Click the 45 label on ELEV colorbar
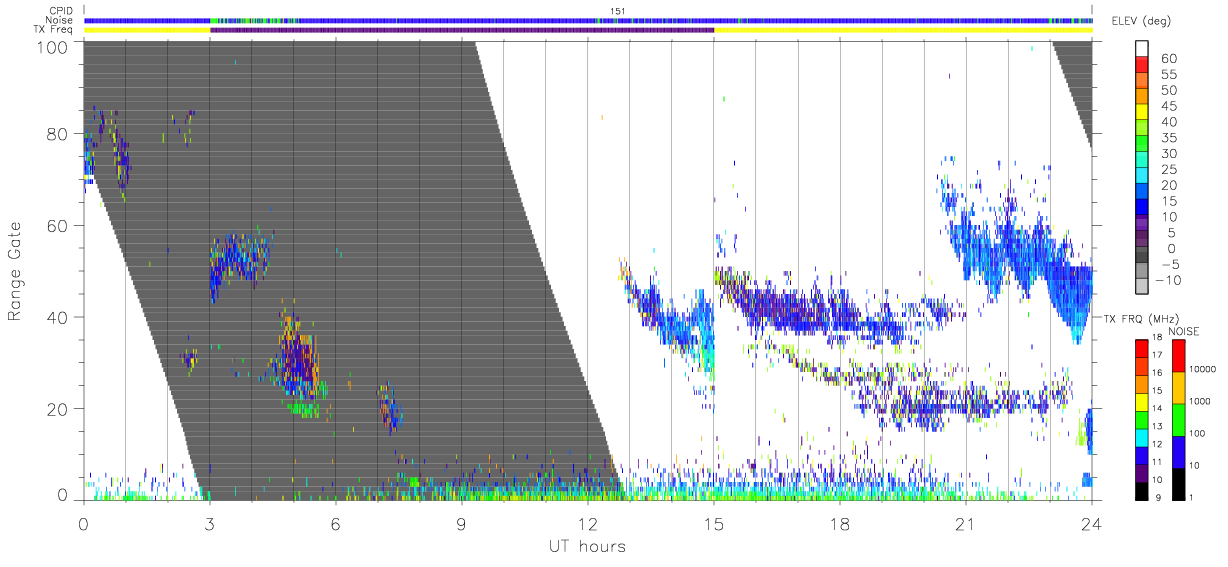The height and width of the screenshot is (567, 1228). [x=1169, y=106]
